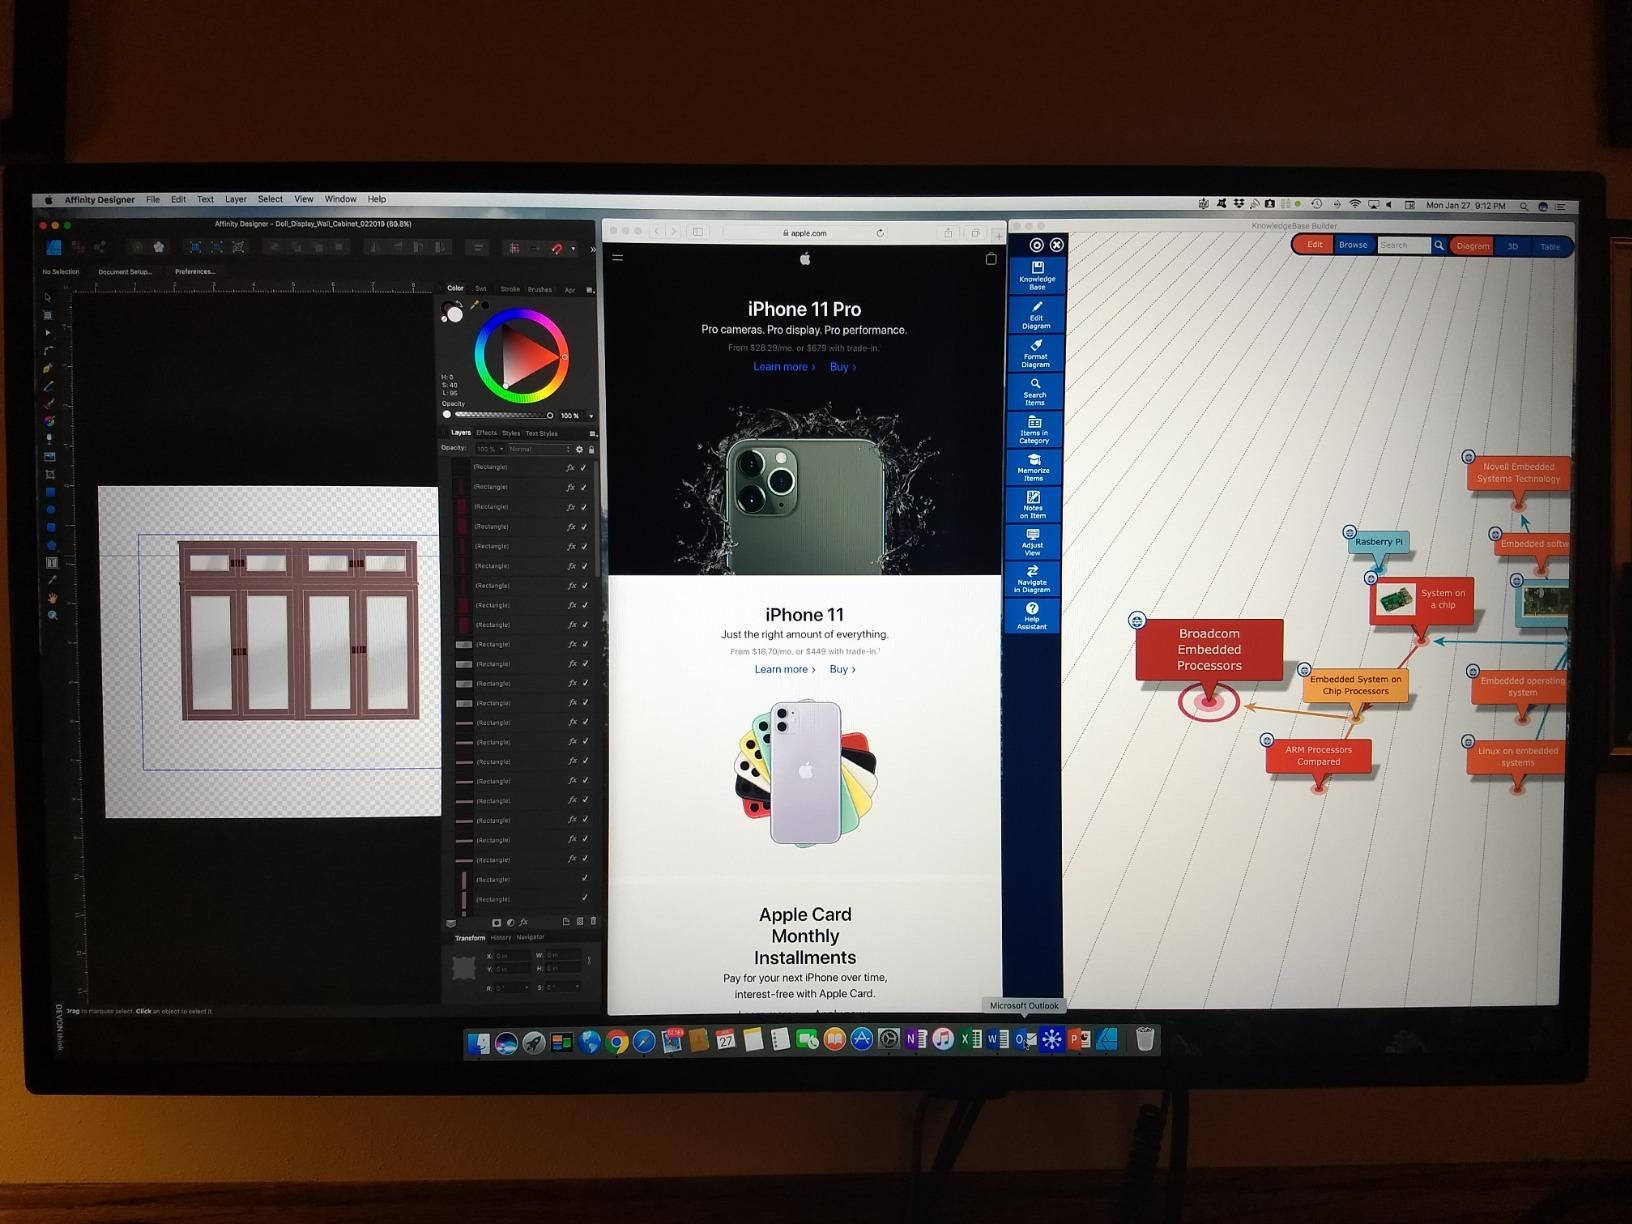
Task: Open Format Diagram in KnowledgeBase sidebar
Action: [x=1035, y=354]
